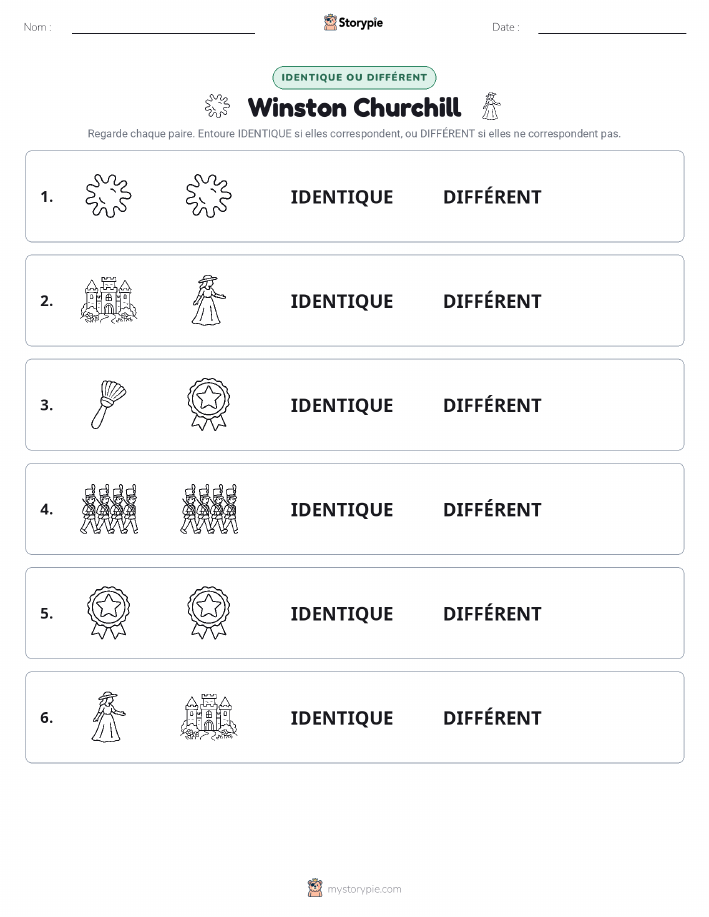Click the castle picture in row 2
The width and height of the screenshot is (709, 917).
[109, 300]
